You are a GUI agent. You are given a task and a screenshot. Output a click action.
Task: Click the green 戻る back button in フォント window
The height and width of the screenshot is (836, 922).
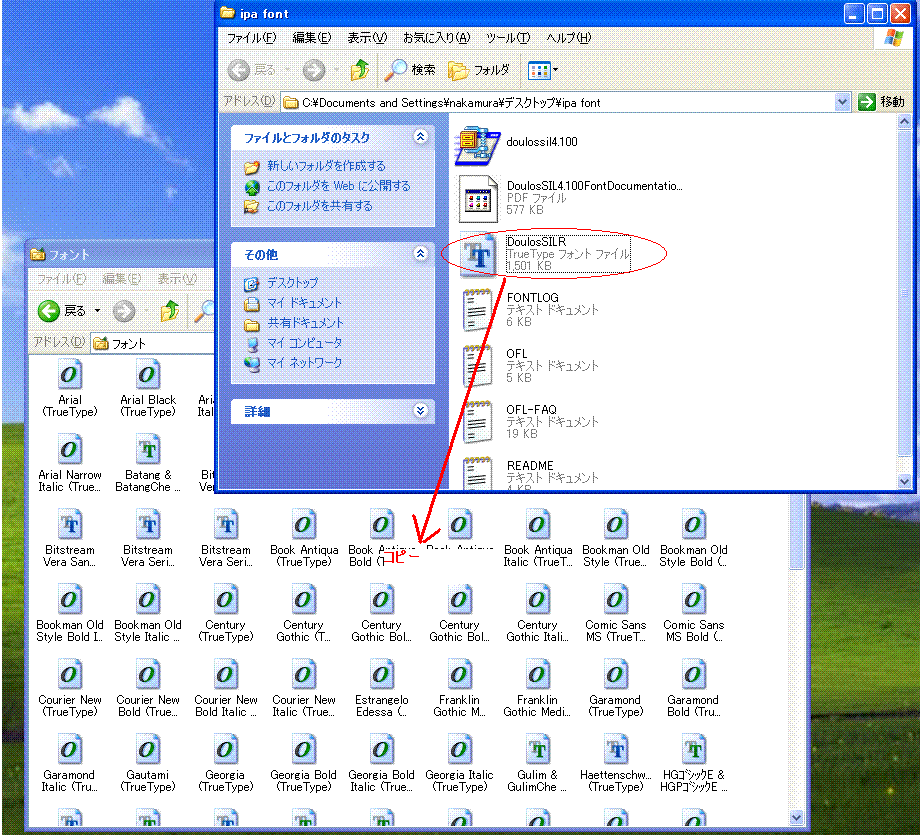tap(61, 310)
